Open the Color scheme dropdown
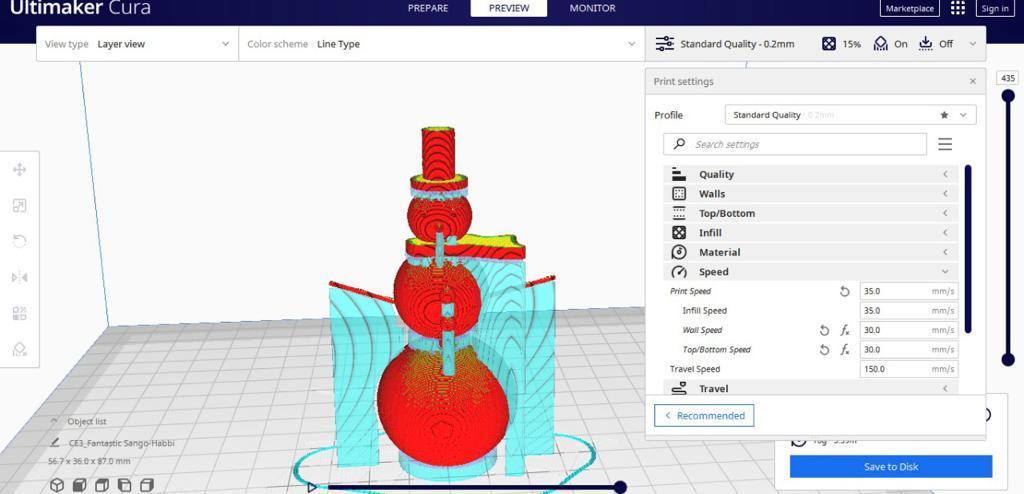 click(441, 44)
